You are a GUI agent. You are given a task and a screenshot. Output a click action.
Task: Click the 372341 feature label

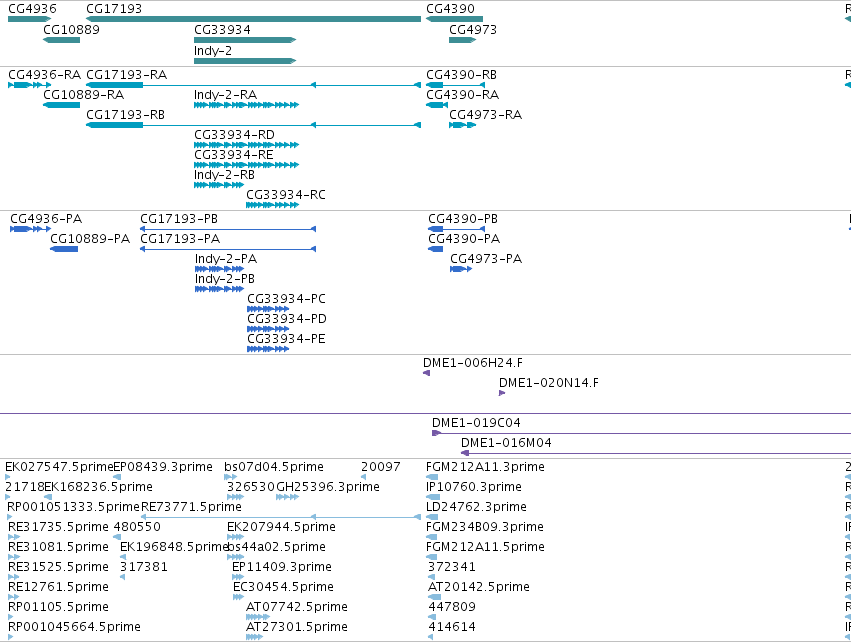coord(452,567)
